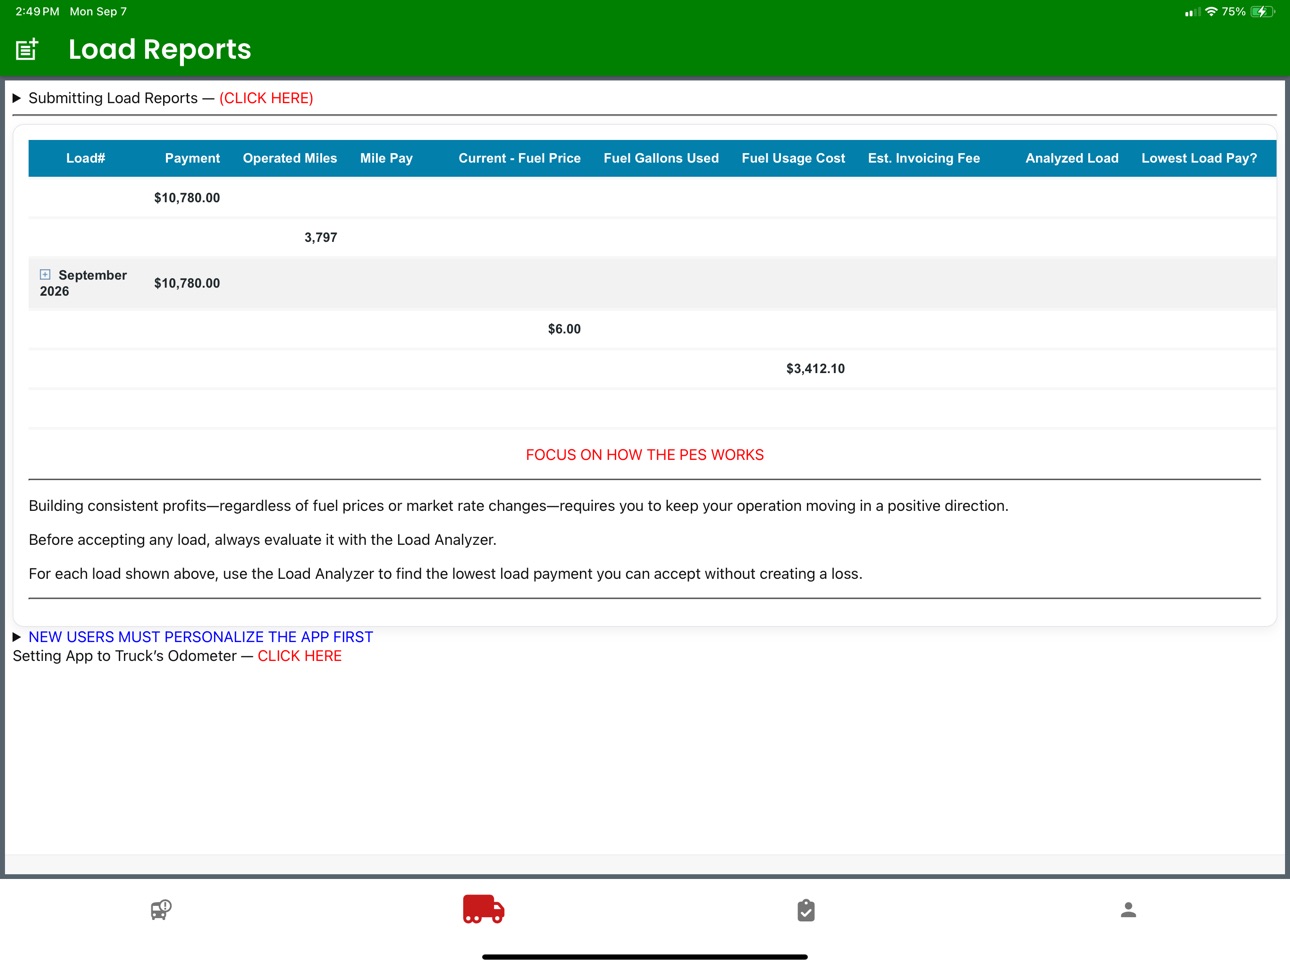Select the $6.00 fuel price value
1290x967 pixels.
click(564, 329)
